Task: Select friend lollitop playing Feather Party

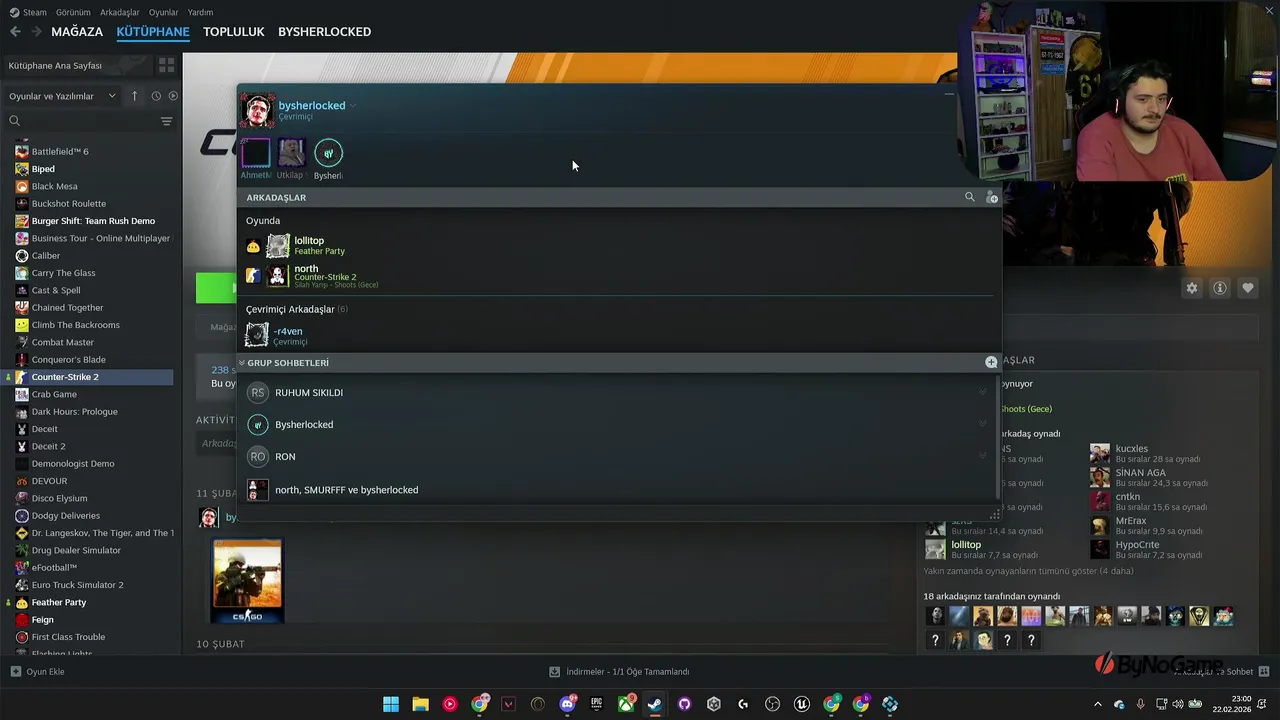Action: click(620, 246)
